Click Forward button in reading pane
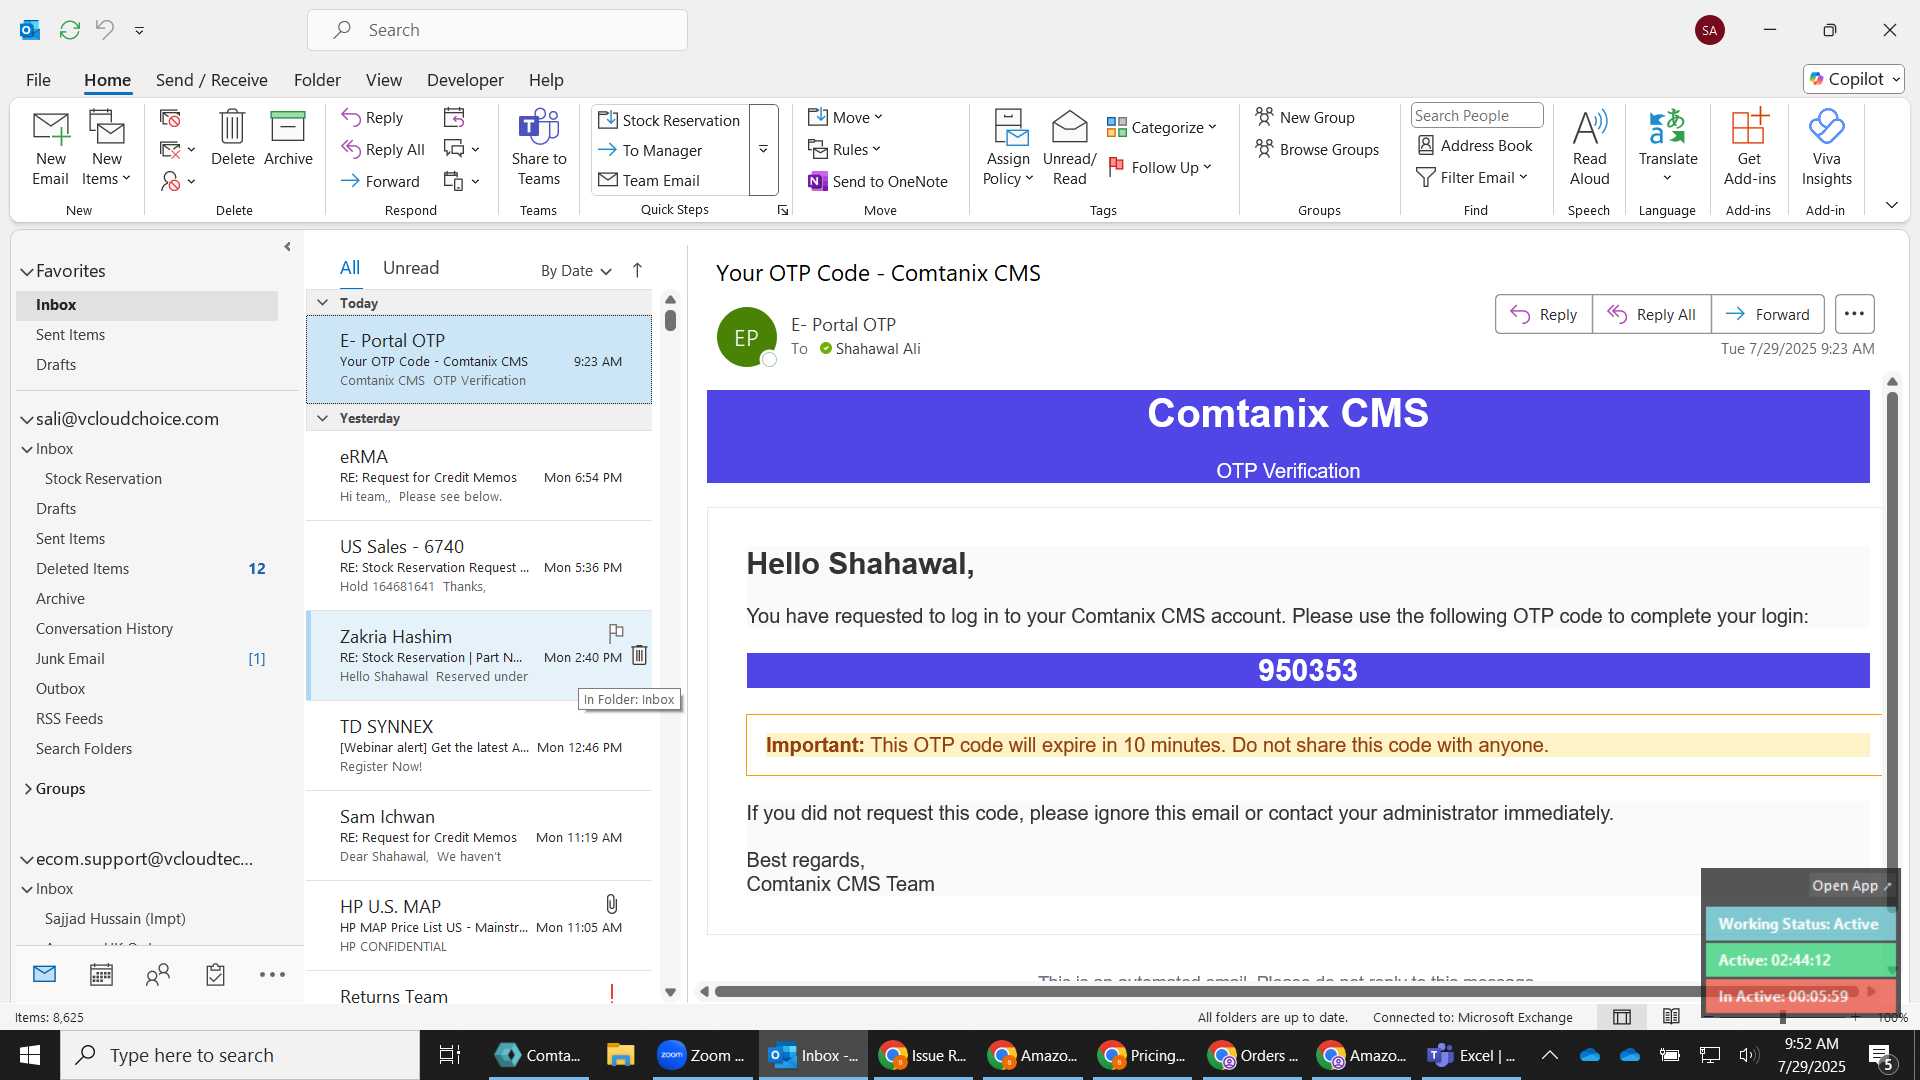Image resolution: width=1920 pixels, height=1080 pixels. coord(1767,314)
